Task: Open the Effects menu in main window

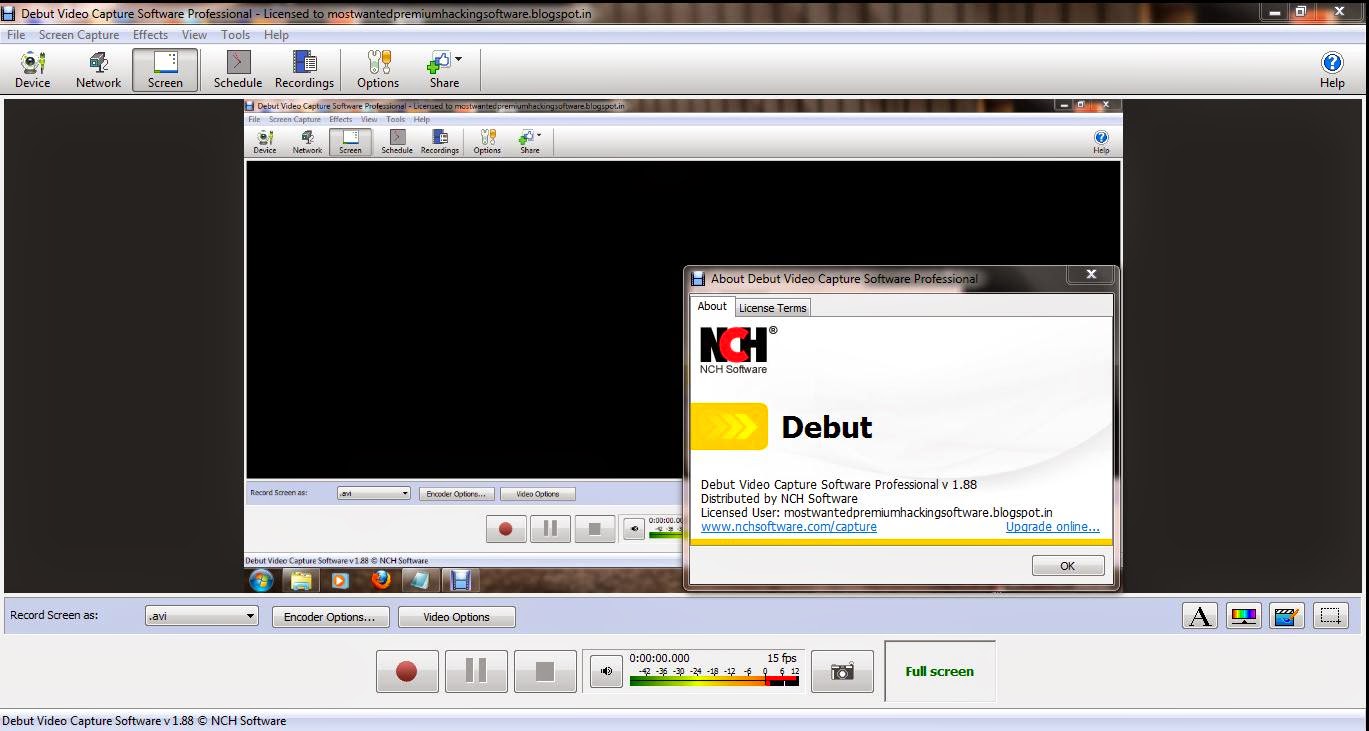Action: point(150,35)
